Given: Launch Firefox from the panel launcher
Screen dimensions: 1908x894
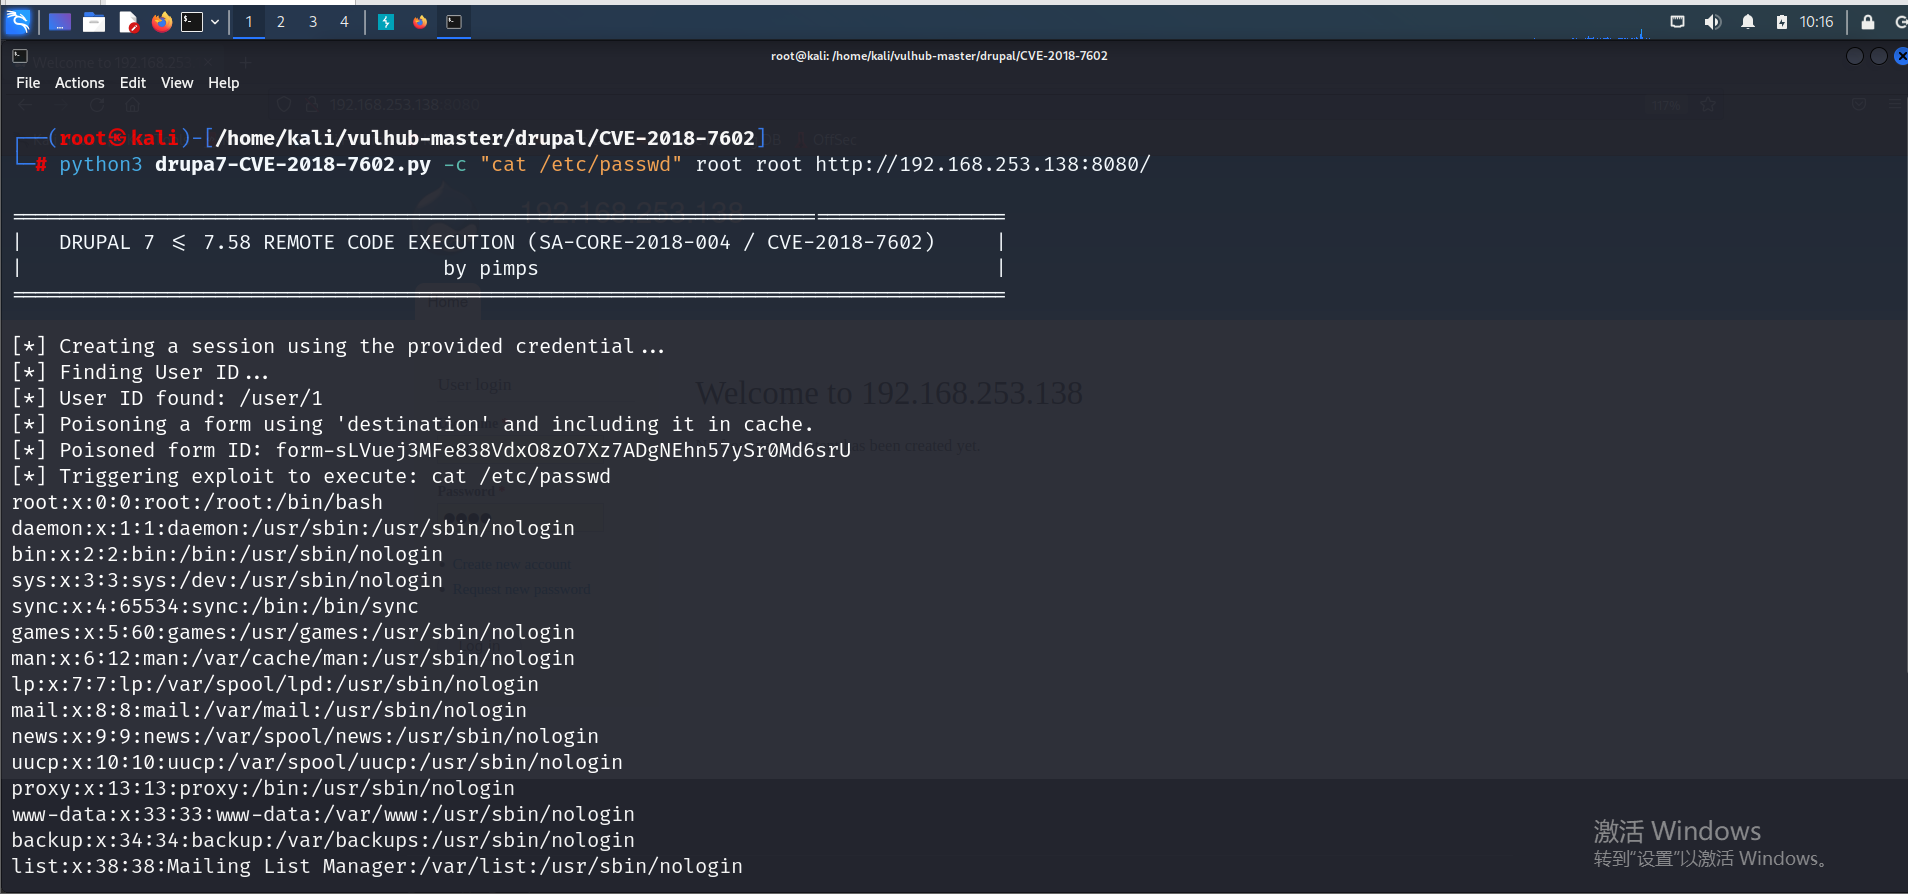Looking at the screenshot, I should click(161, 22).
